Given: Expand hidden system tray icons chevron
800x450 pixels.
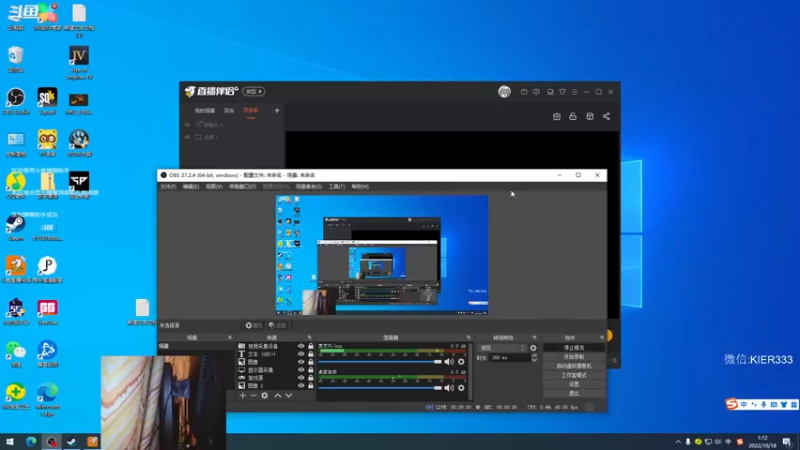Looking at the screenshot, I should [678, 442].
